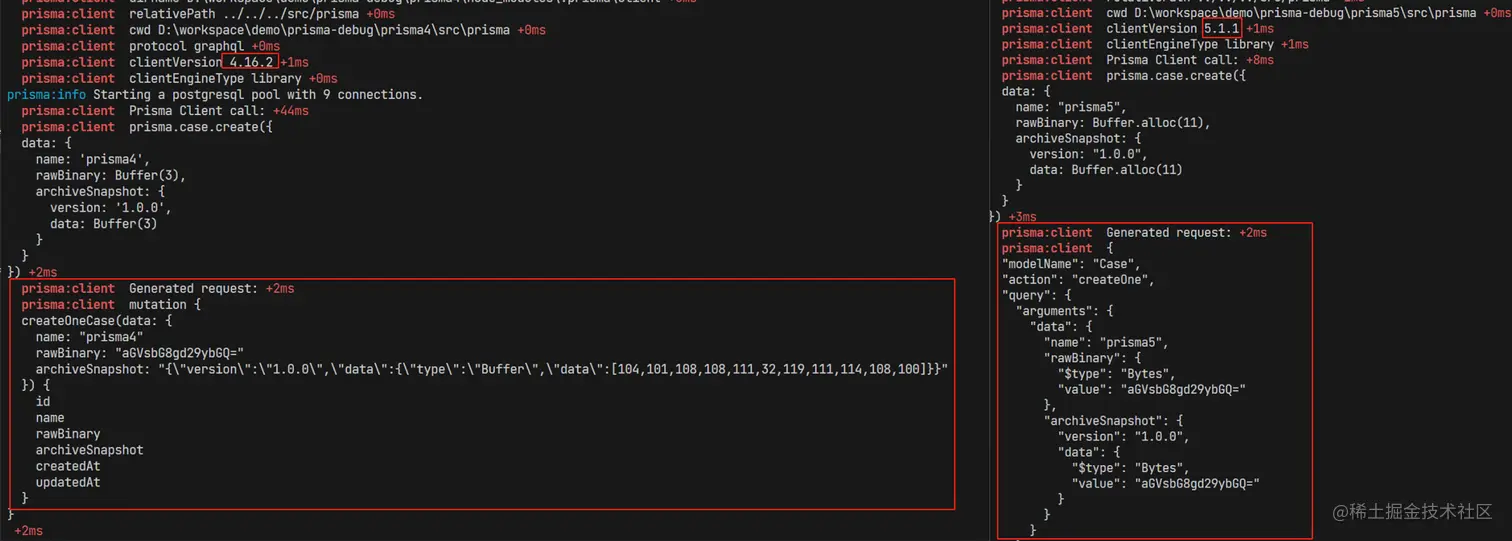The image size is (1512, 541).
Task: Click the cwd path containing prisma4
Action: (x=283, y=30)
